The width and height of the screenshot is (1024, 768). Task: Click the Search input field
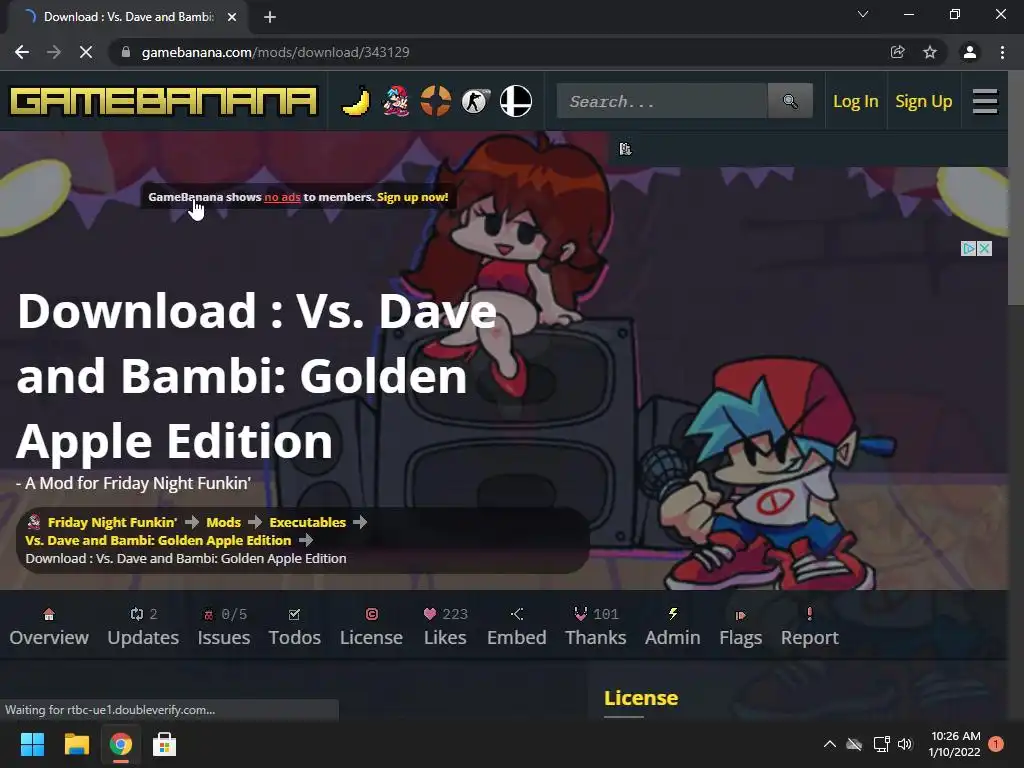[662, 101]
